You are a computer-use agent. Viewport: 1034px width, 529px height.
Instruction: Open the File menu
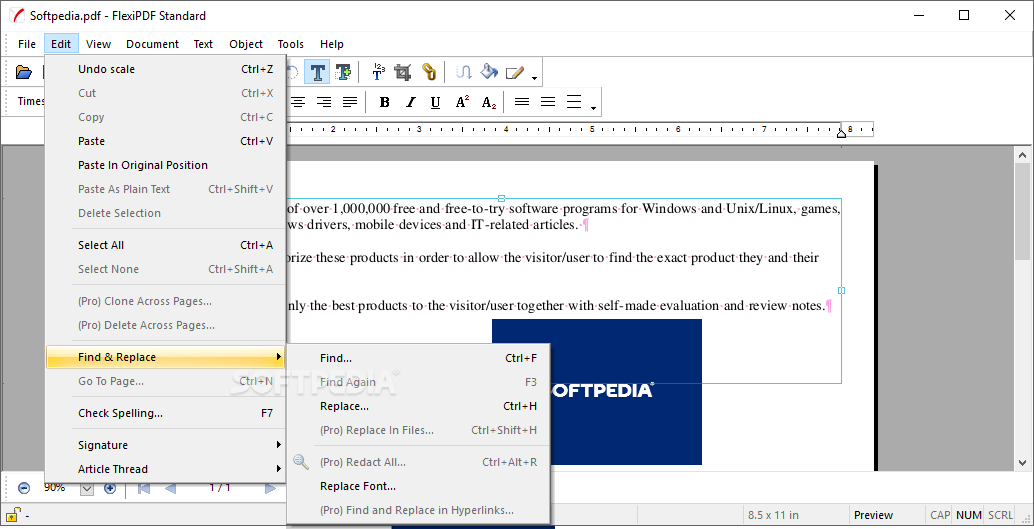click(x=27, y=44)
